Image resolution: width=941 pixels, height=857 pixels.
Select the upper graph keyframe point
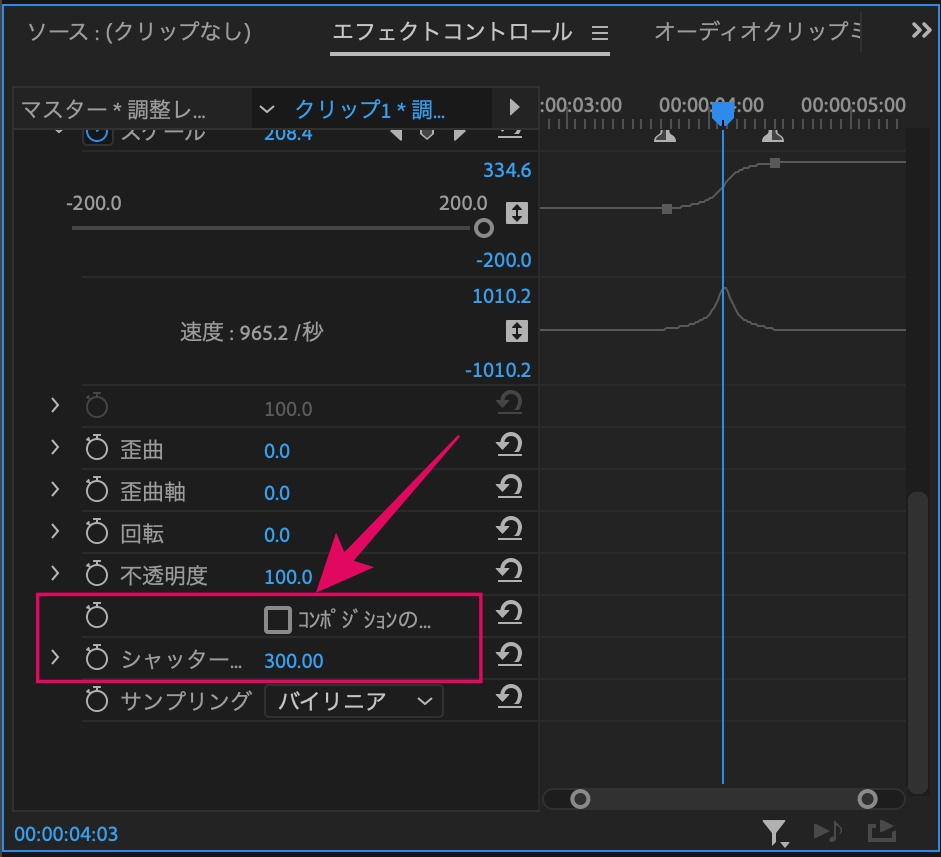775,163
